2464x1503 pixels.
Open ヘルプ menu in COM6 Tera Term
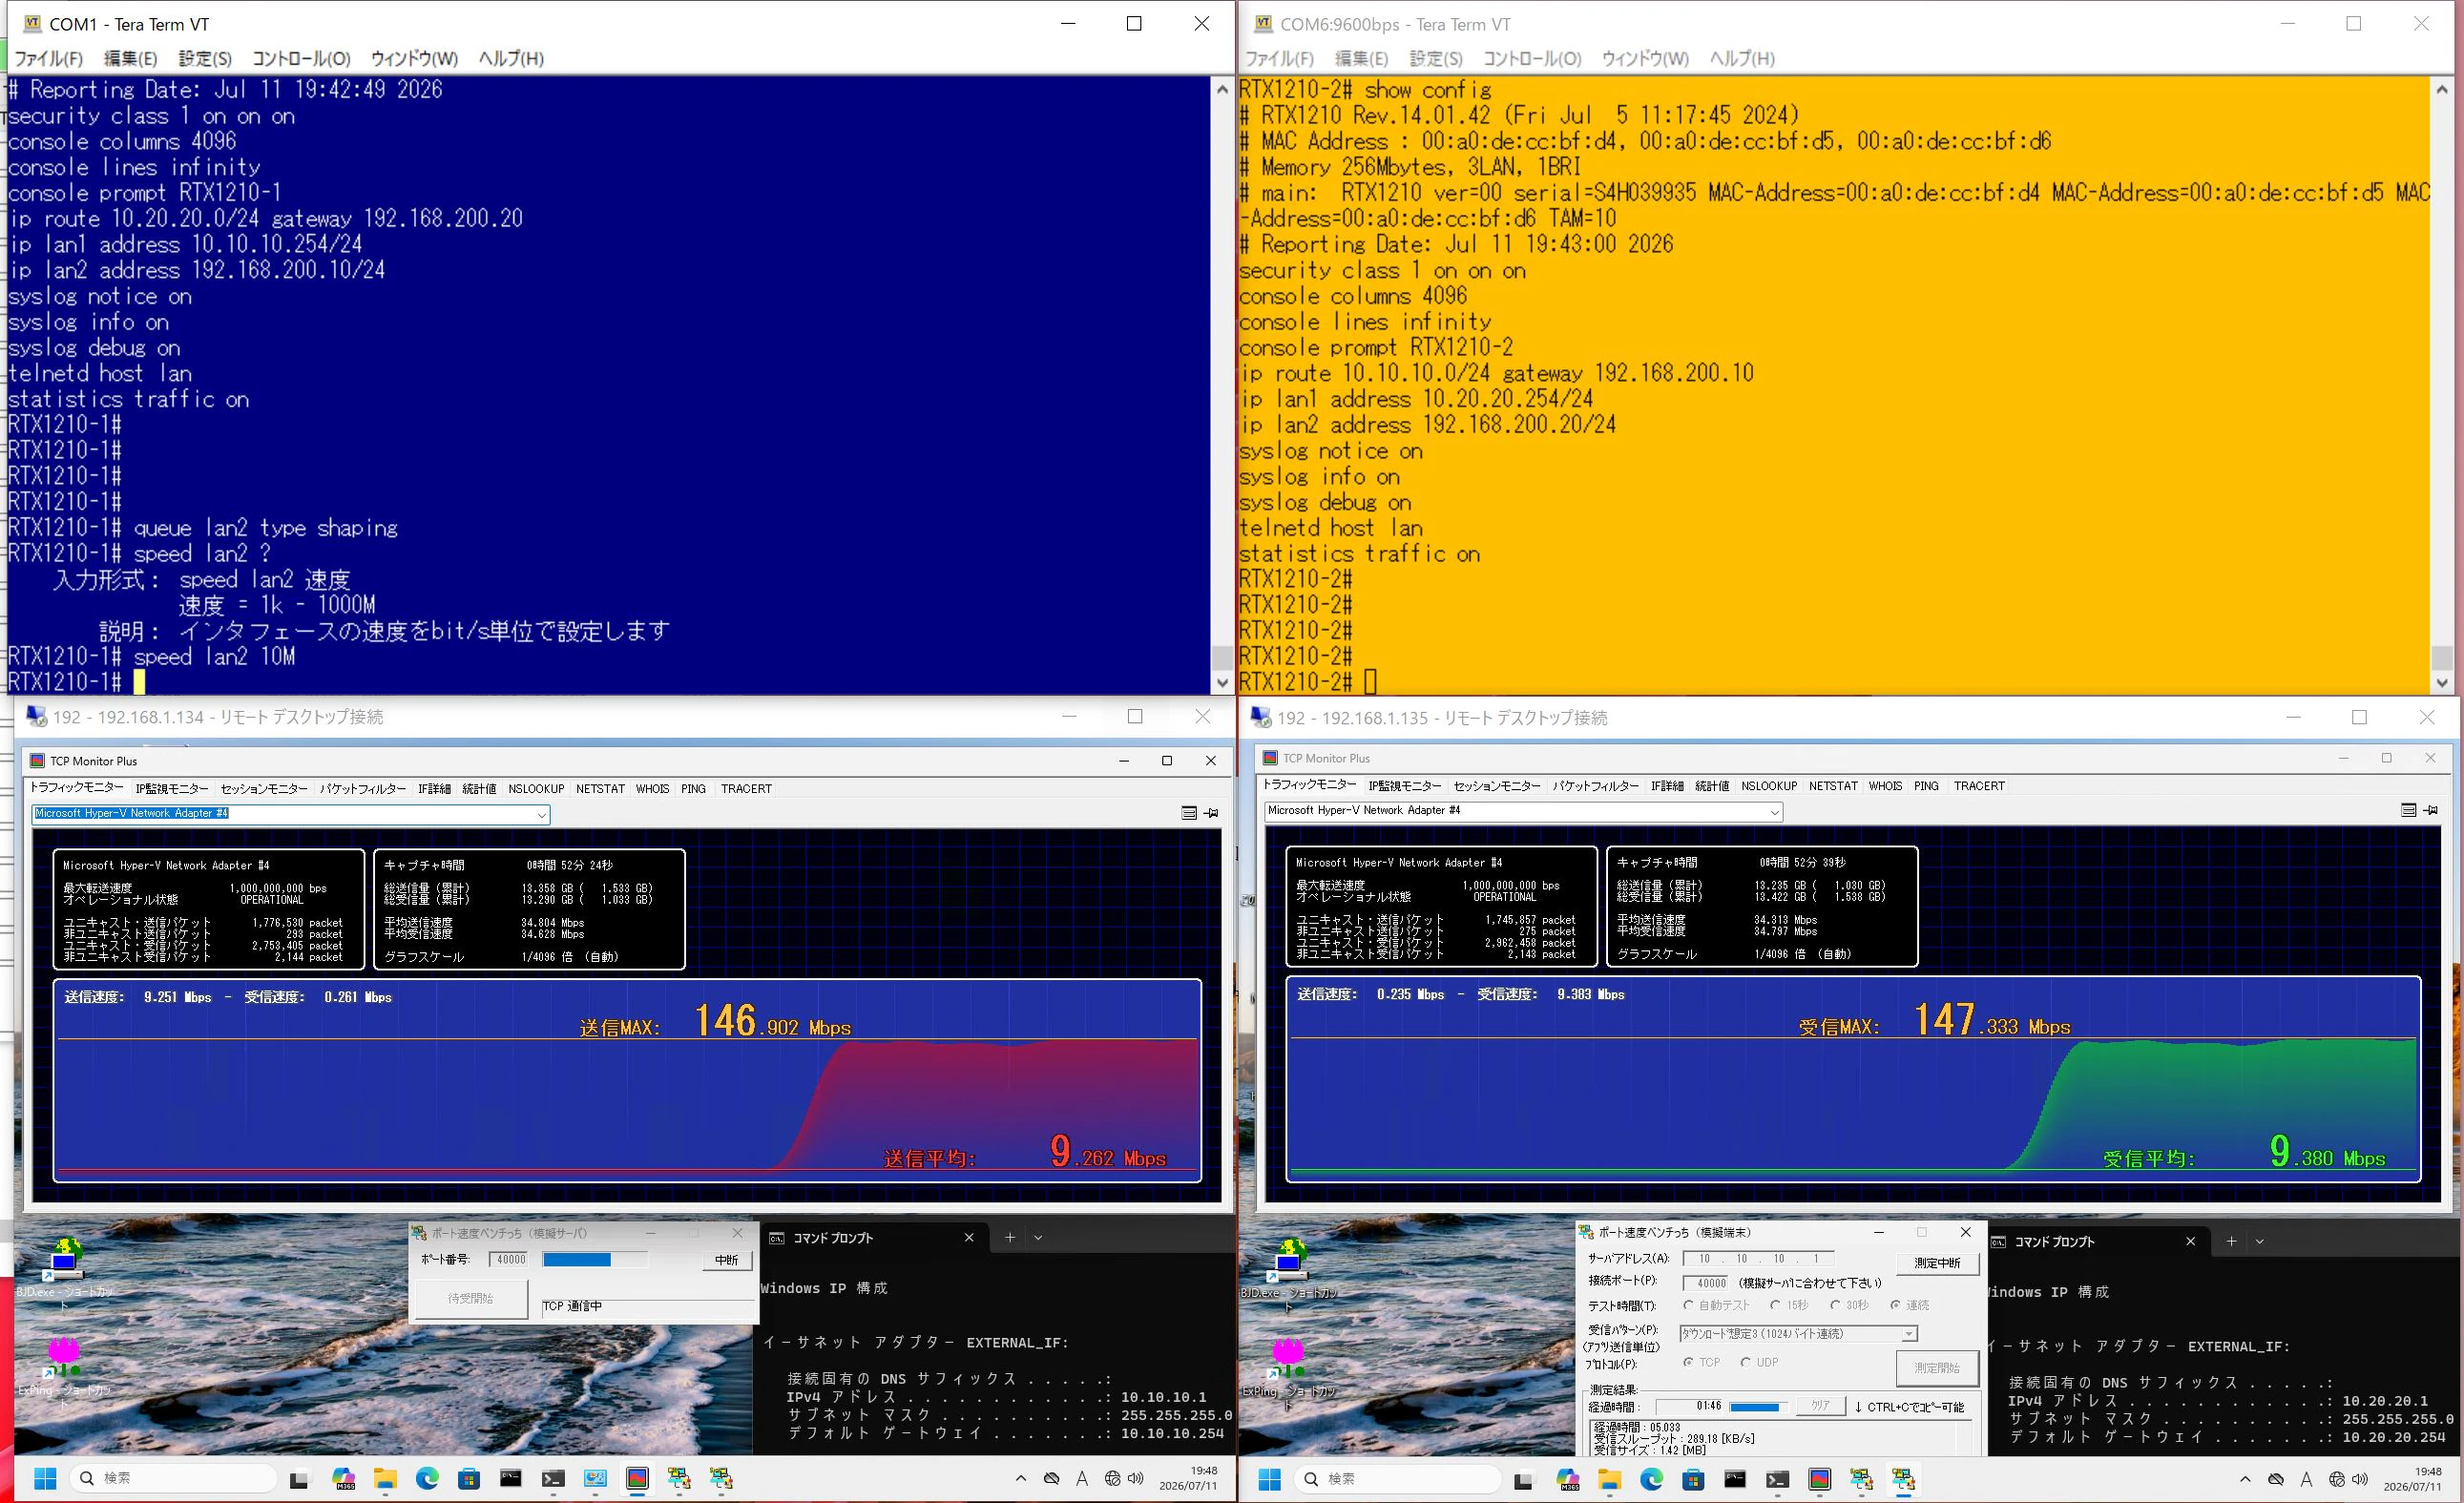pos(1742,58)
